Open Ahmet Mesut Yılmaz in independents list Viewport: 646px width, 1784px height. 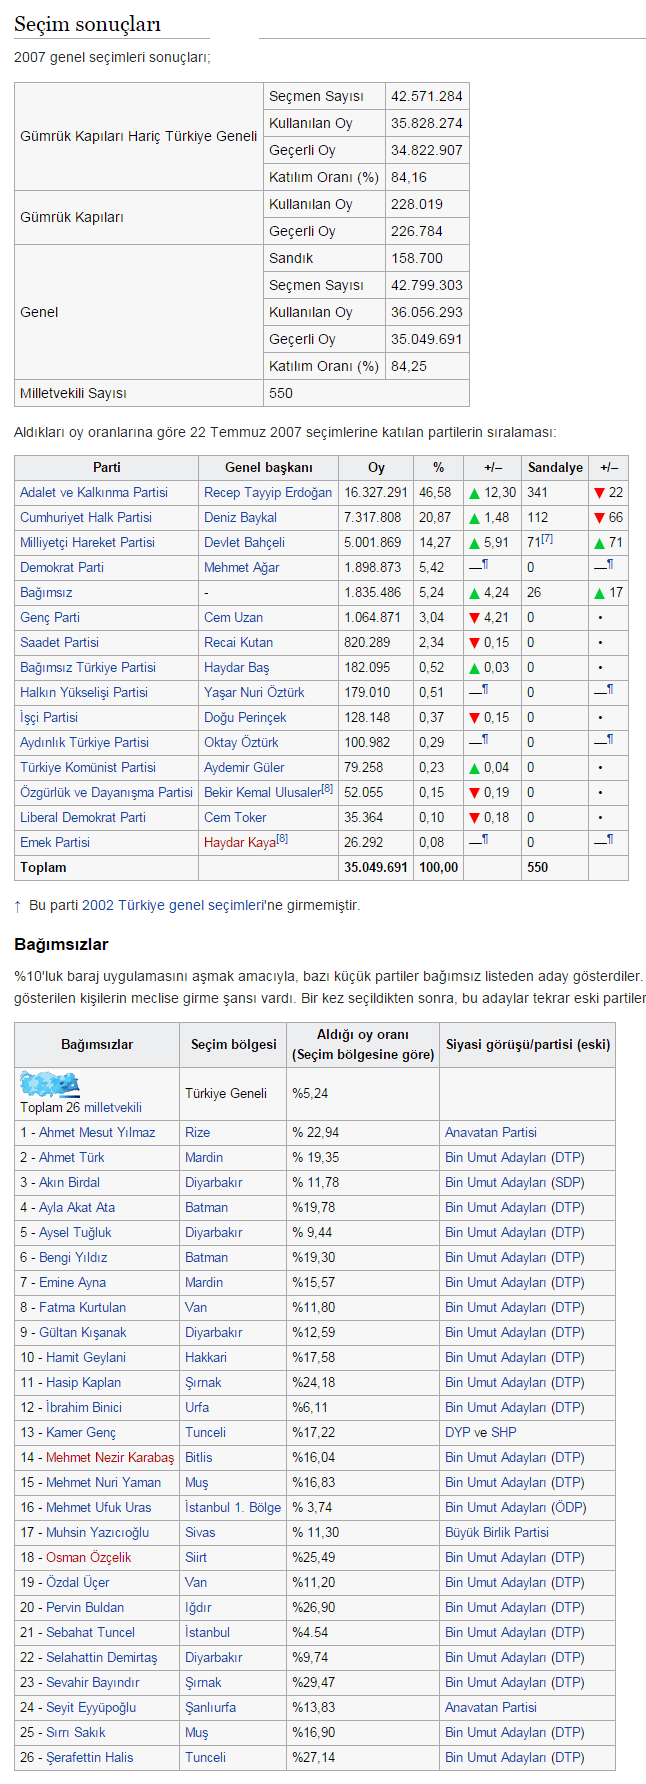point(97,1133)
